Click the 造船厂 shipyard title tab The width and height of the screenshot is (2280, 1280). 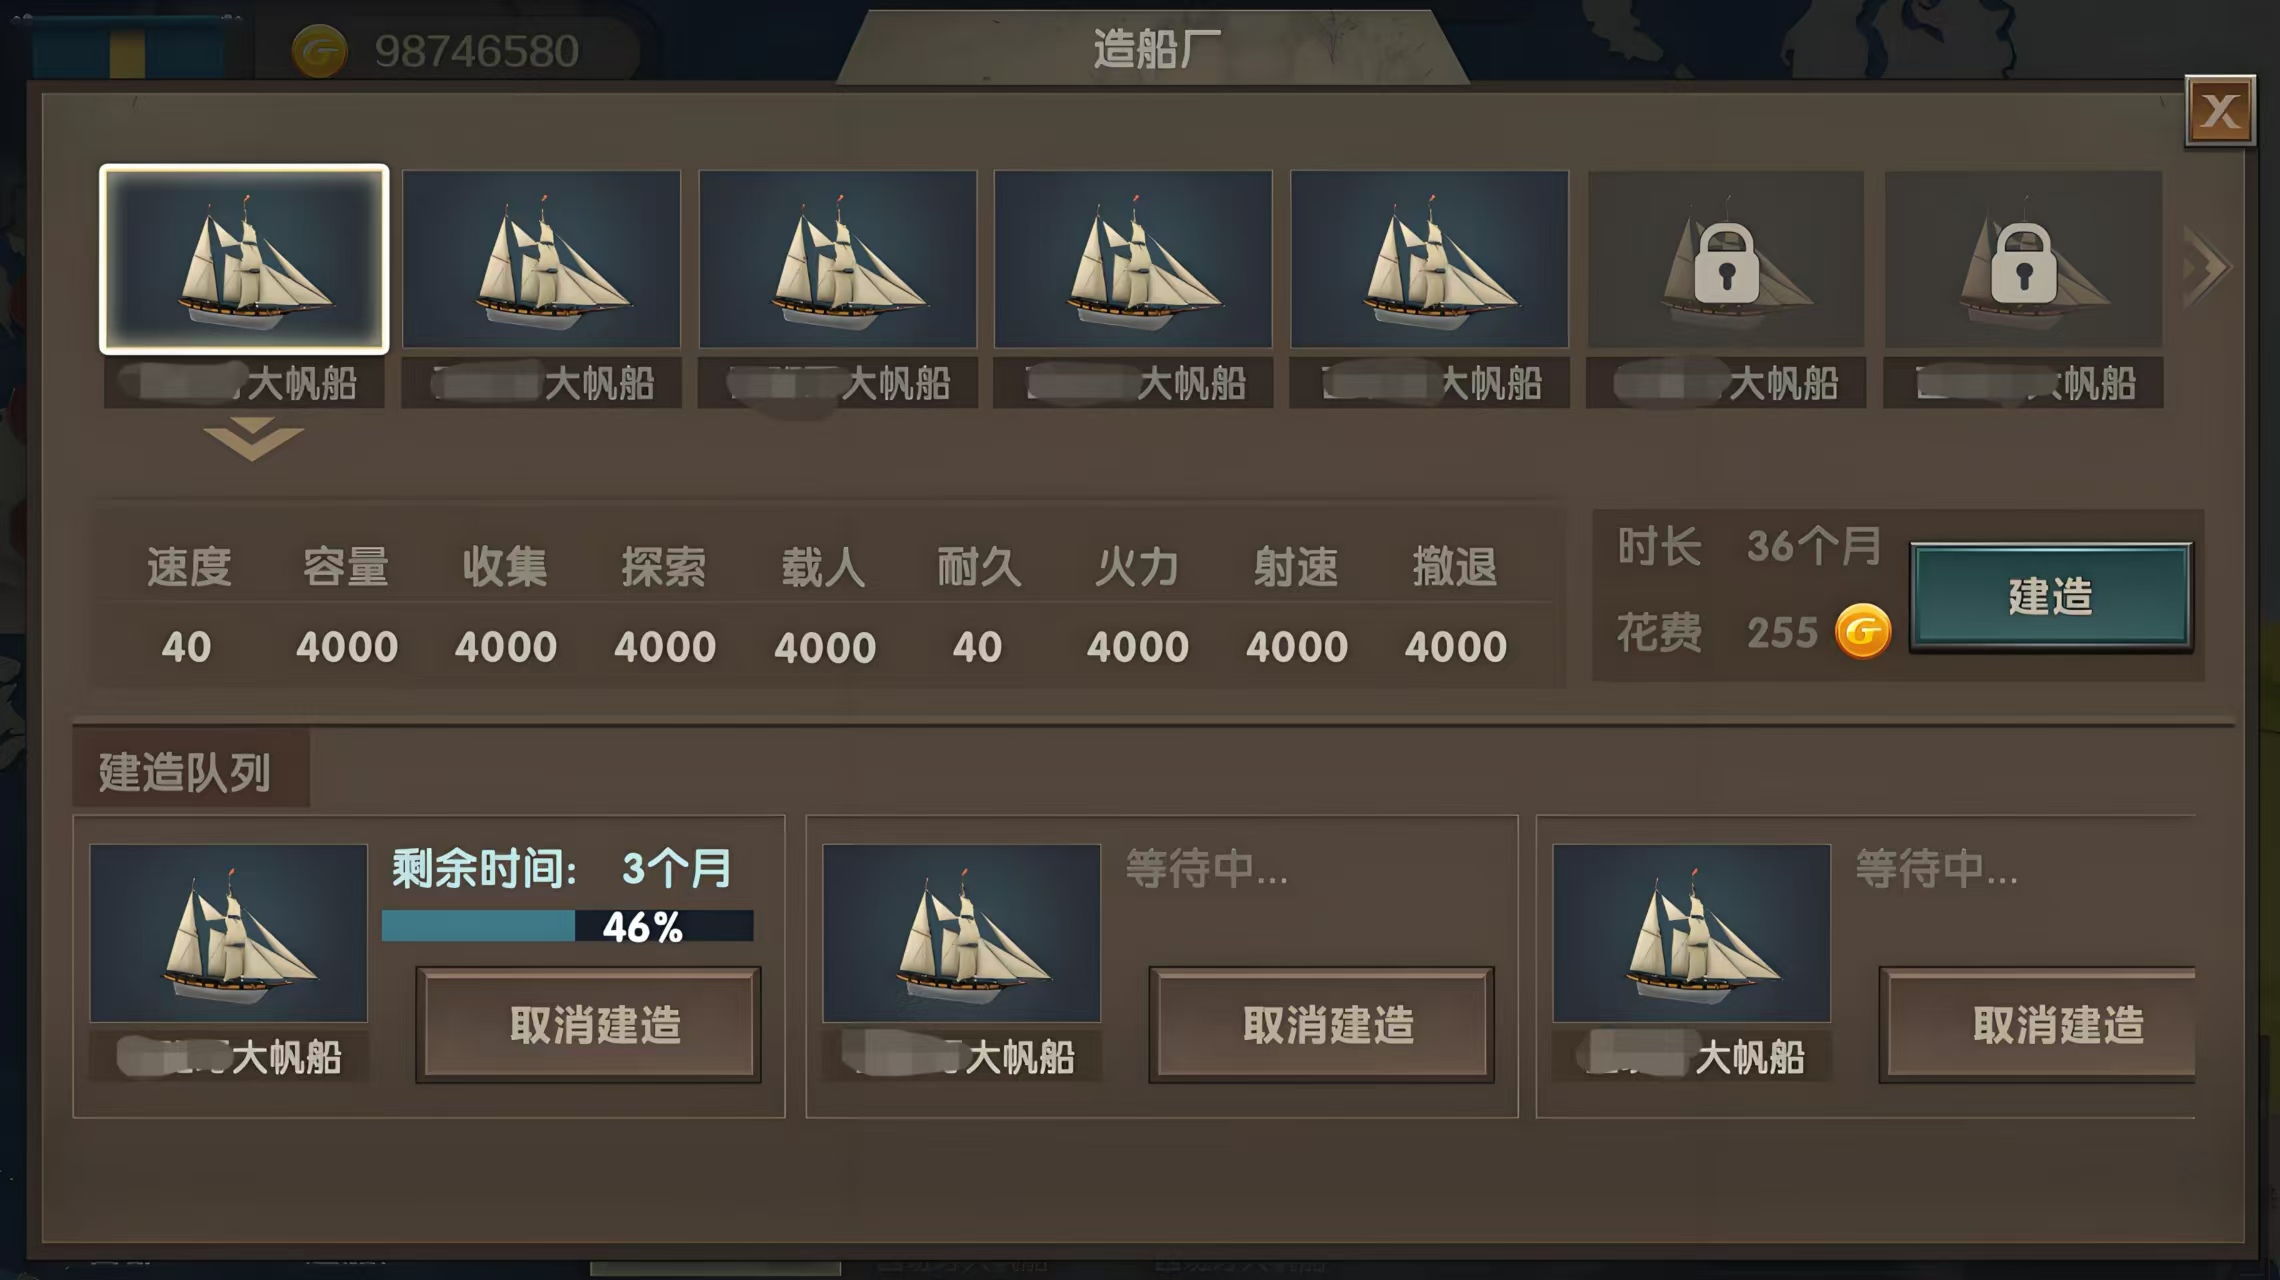click(x=1154, y=48)
